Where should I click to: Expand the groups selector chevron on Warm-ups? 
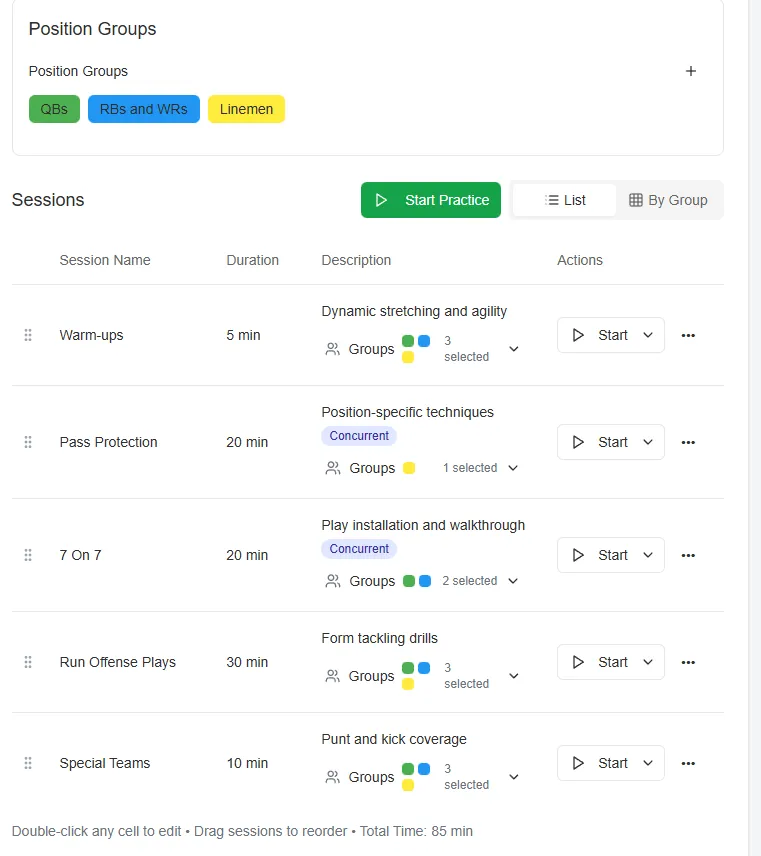[513, 349]
